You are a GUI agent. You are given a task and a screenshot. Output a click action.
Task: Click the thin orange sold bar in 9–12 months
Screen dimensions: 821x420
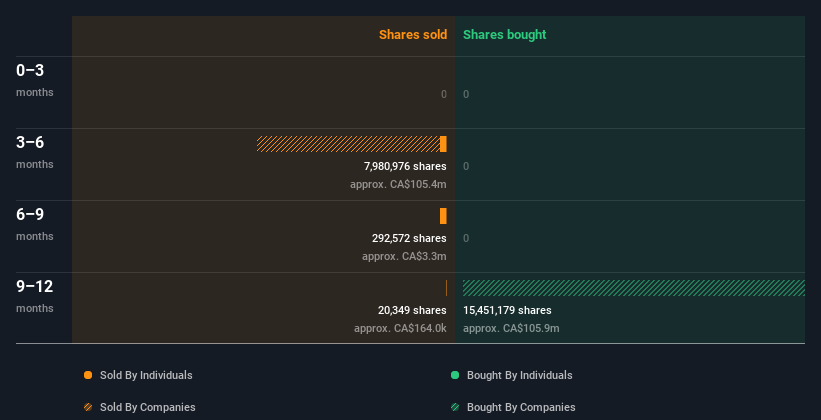446,288
